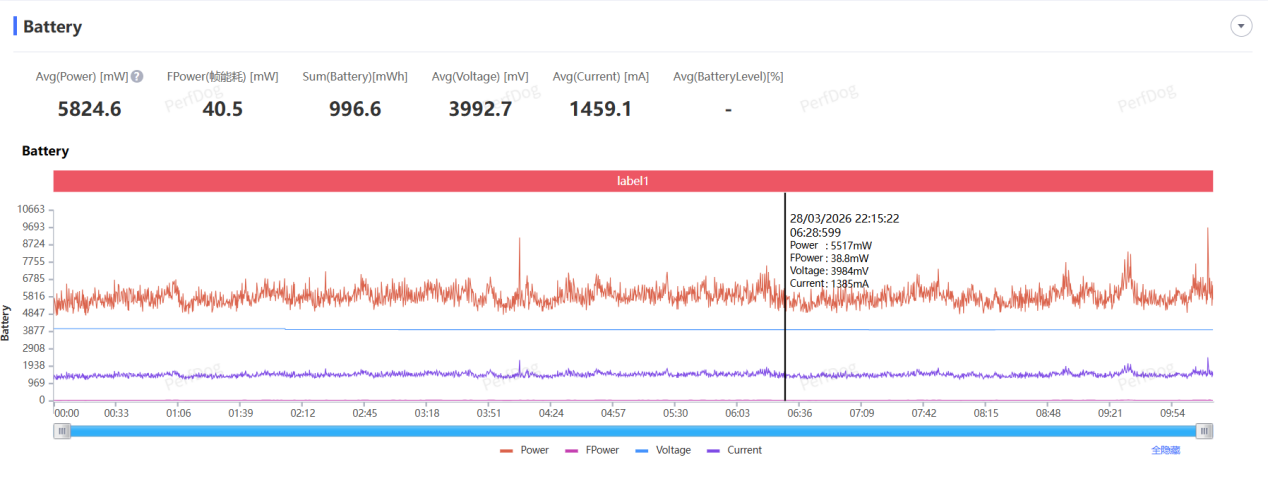
Task: Click the left handle of the time range slider
Action: (63, 431)
